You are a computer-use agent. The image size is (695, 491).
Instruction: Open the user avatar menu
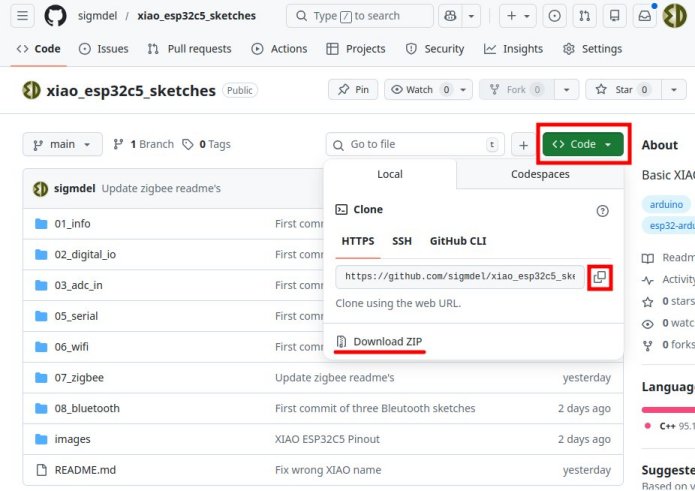click(x=674, y=16)
